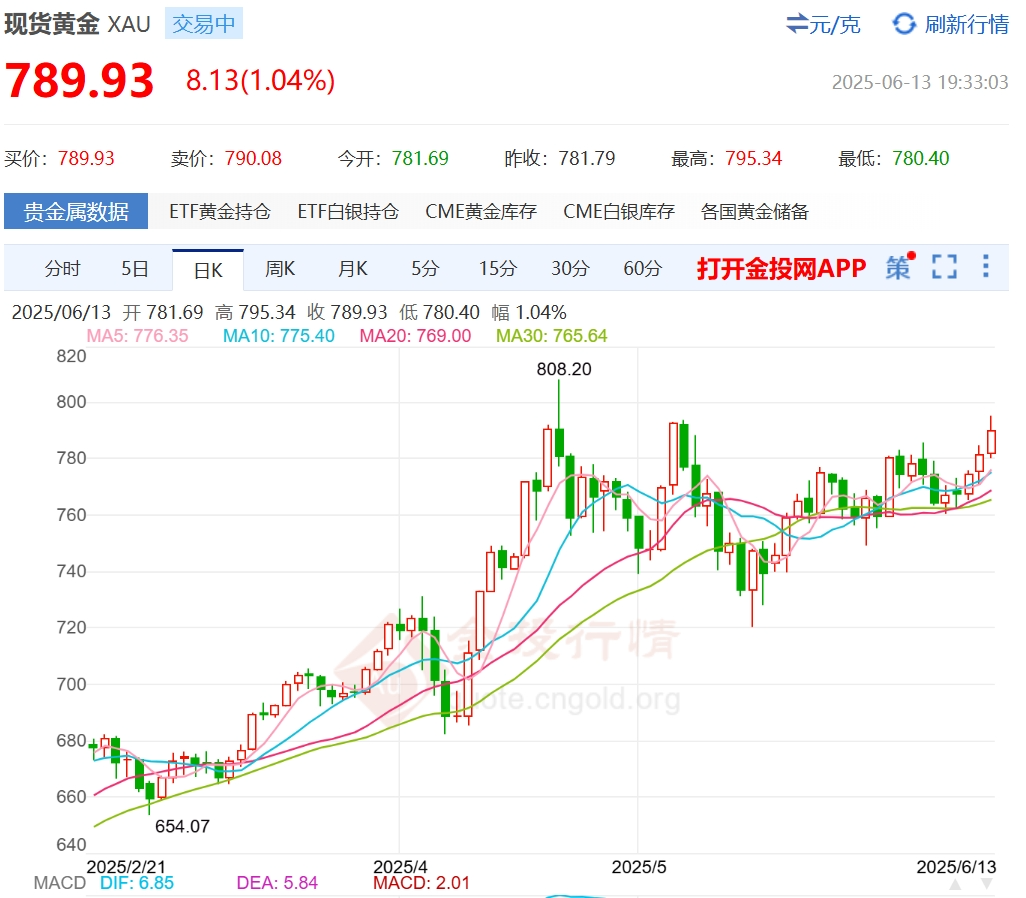Click the 元/克 unit text
This screenshot has height=898, width=1026.
point(834,25)
